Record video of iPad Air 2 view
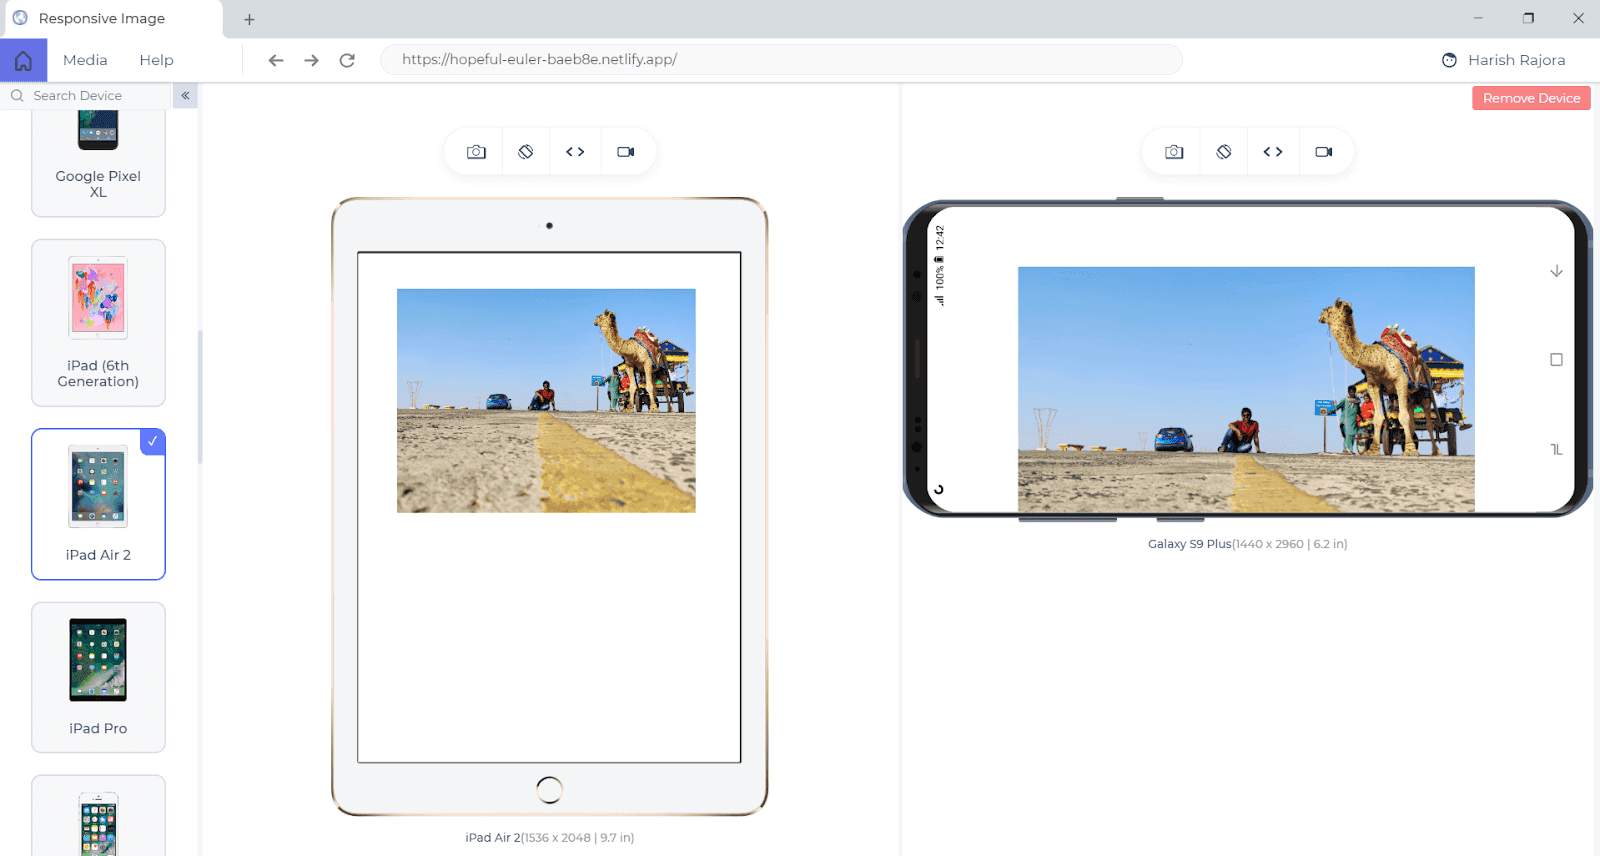This screenshot has width=1600, height=856. pyautogui.click(x=626, y=152)
